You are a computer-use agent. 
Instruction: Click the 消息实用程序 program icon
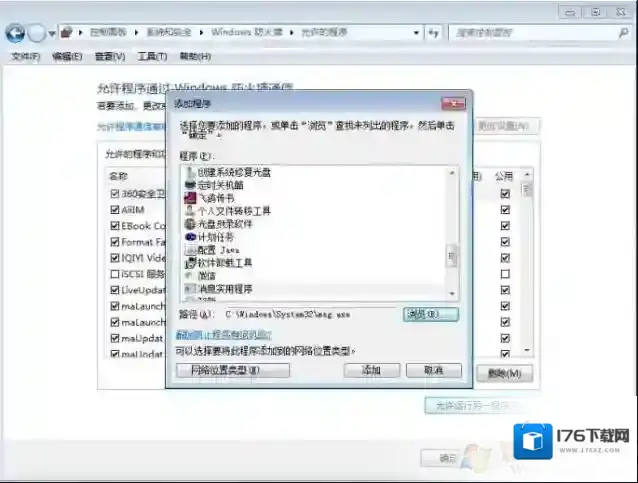pos(190,289)
